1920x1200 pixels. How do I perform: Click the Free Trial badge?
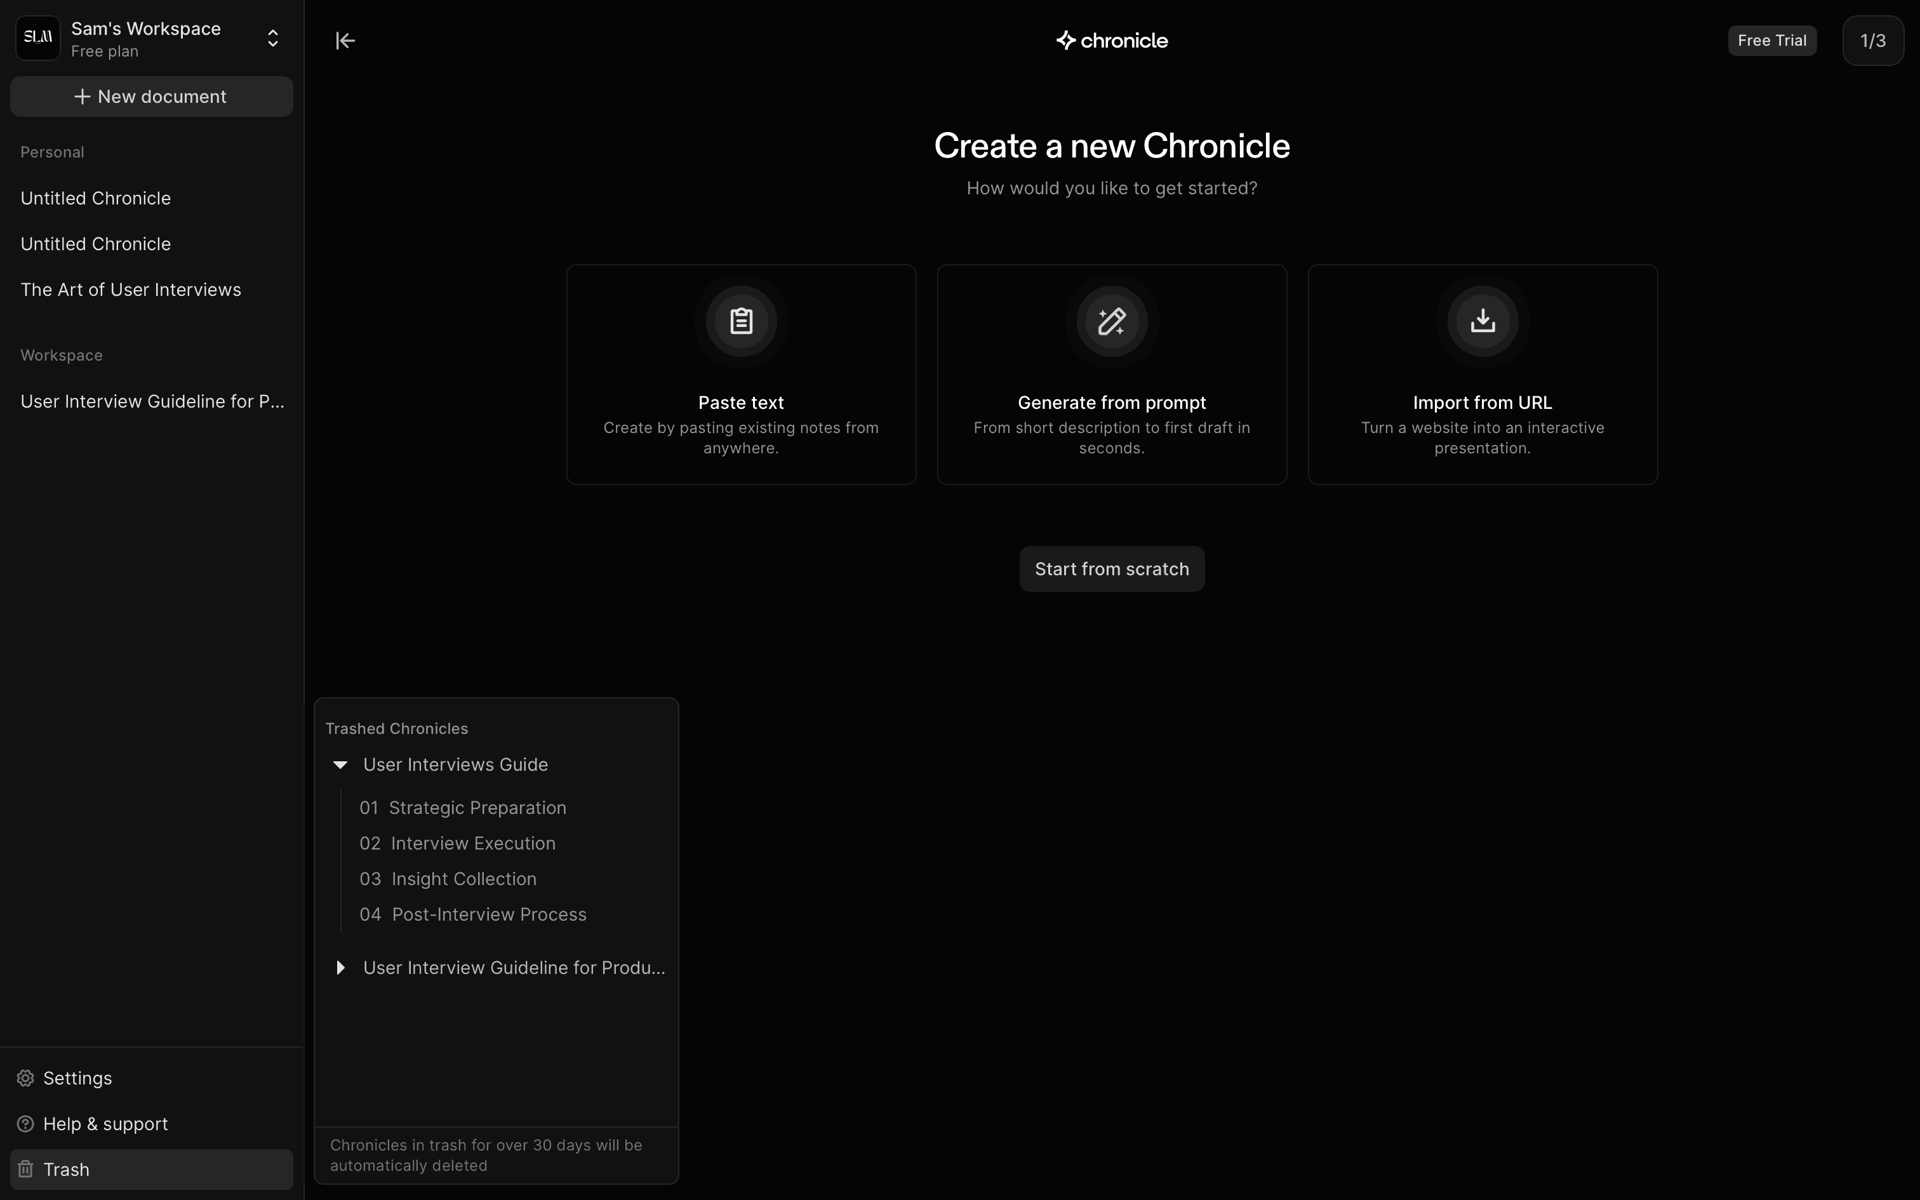click(1772, 41)
